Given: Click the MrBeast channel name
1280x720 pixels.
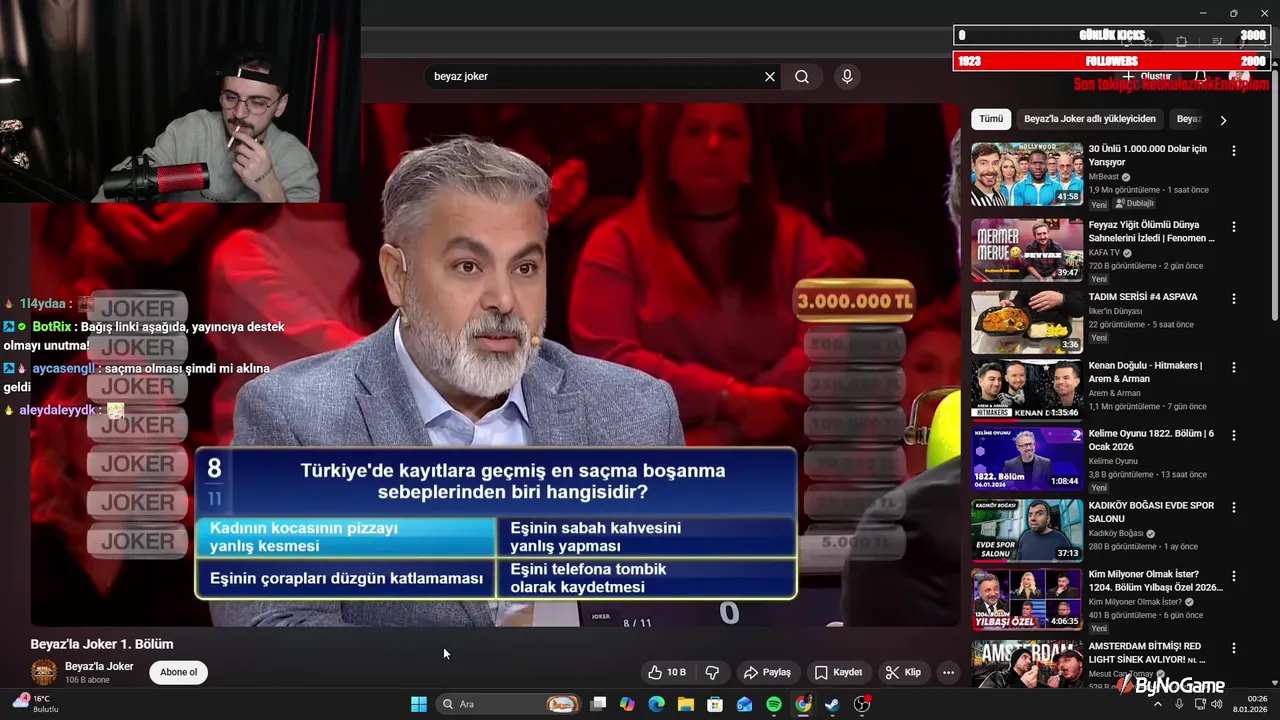Looking at the screenshot, I should point(1104,177).
